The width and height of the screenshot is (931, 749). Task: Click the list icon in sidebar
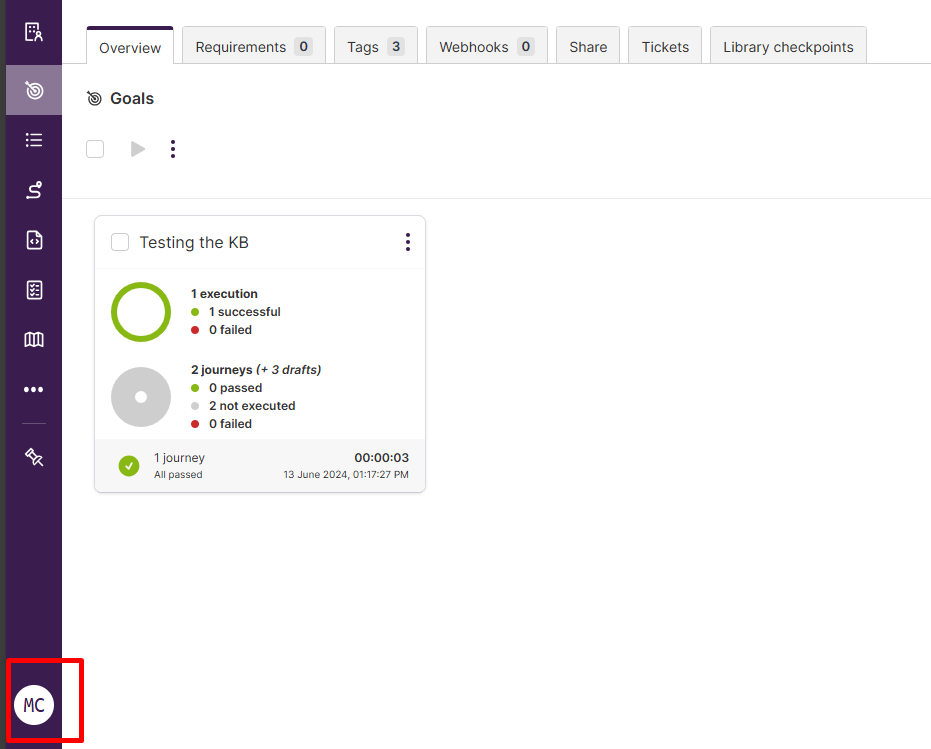34,140
